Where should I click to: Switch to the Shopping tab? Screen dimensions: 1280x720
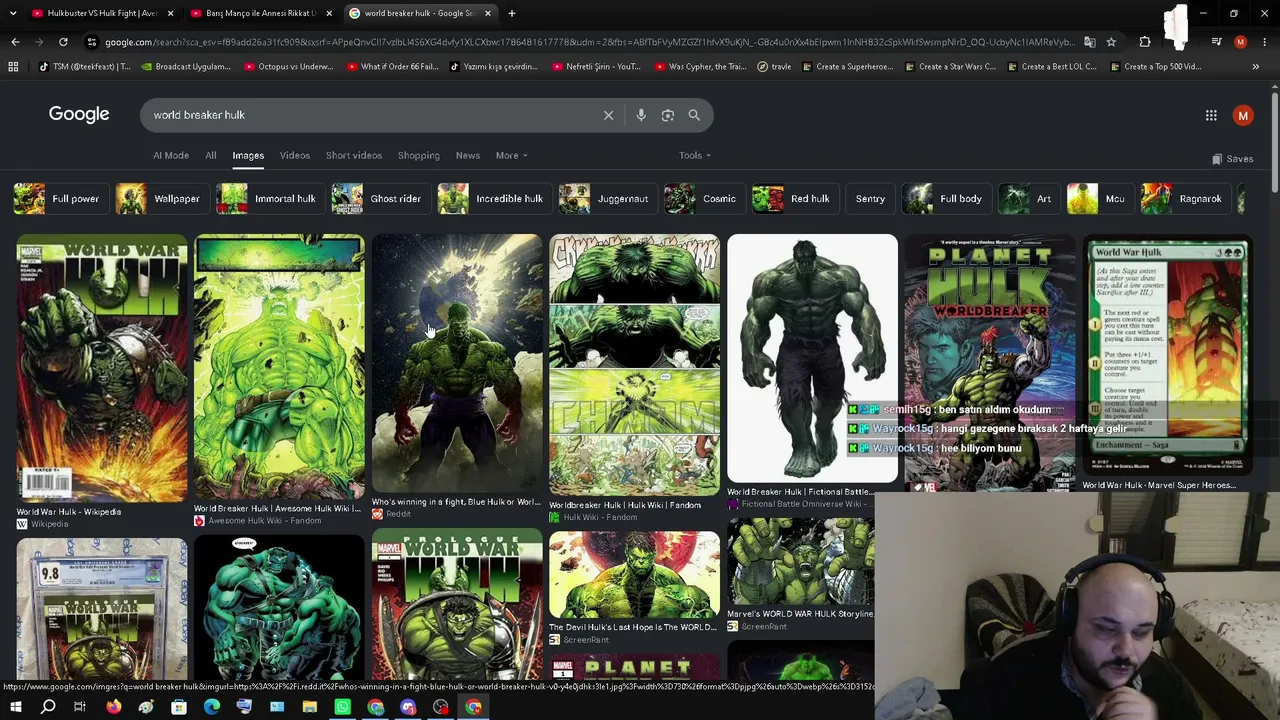pos(419,156)
